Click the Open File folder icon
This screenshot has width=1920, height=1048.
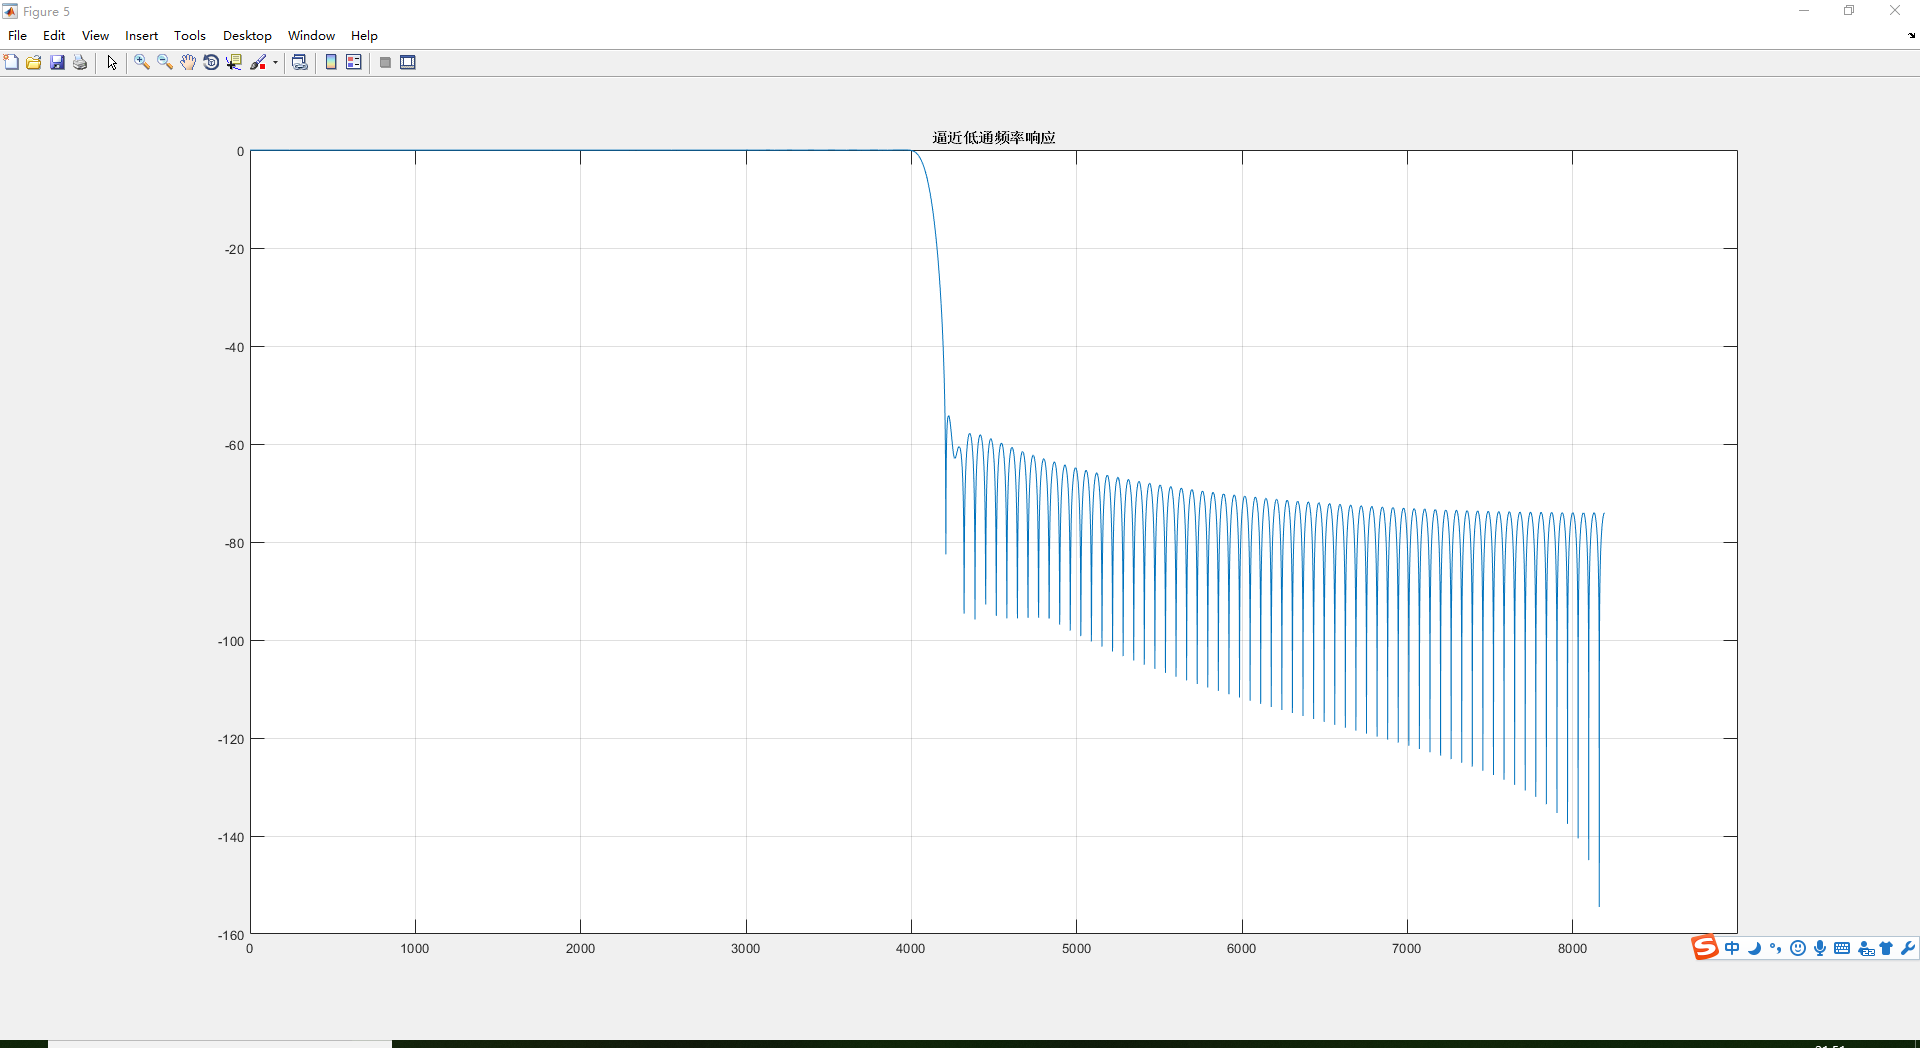coord(34,62)
